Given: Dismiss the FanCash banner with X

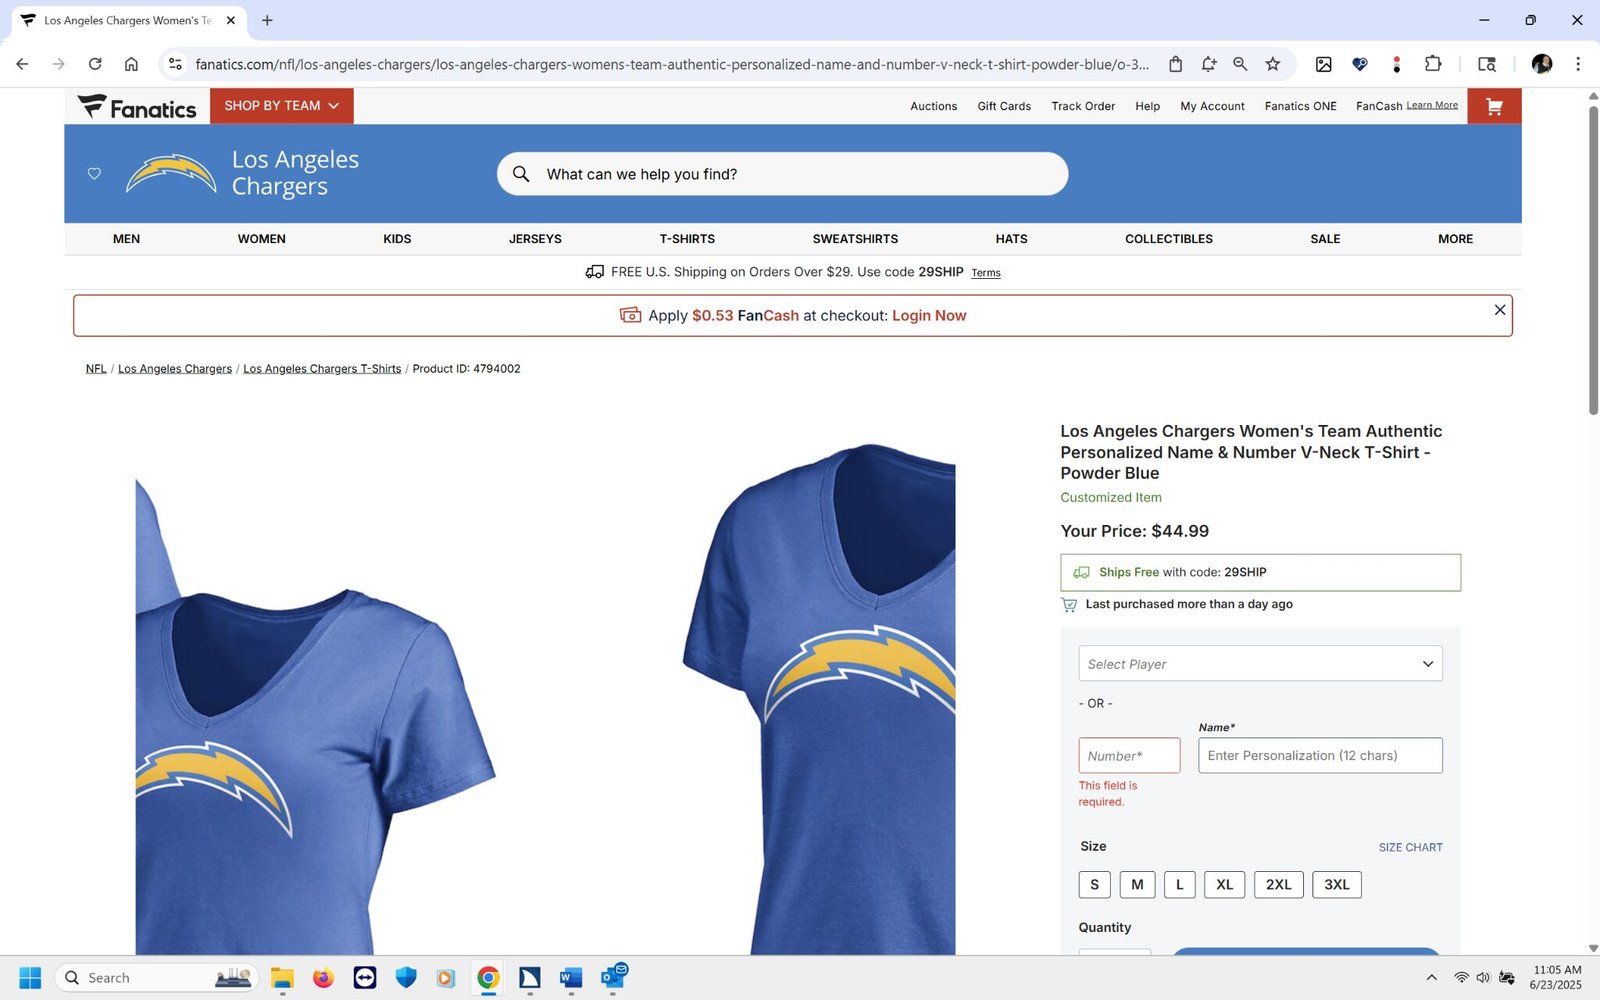Looking at the screenshot, I should coord(1499,310).
